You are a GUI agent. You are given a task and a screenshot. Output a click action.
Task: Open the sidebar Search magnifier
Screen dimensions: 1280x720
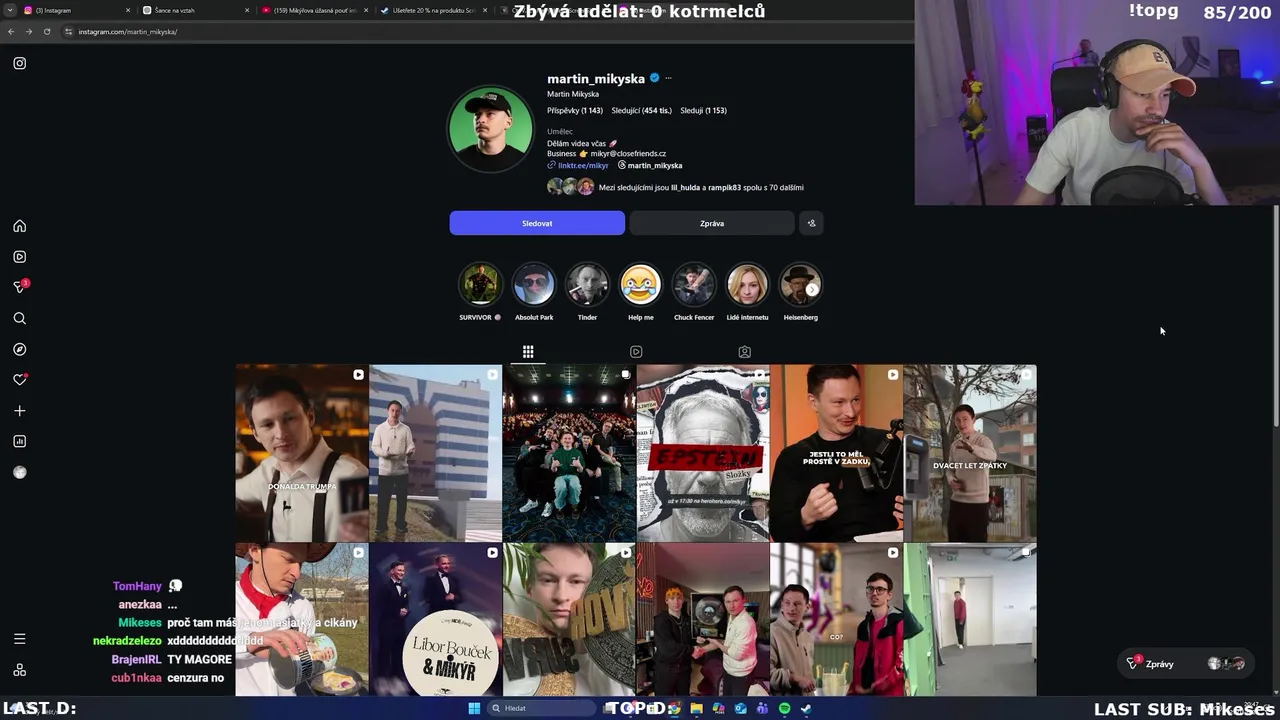pos(19,318)
